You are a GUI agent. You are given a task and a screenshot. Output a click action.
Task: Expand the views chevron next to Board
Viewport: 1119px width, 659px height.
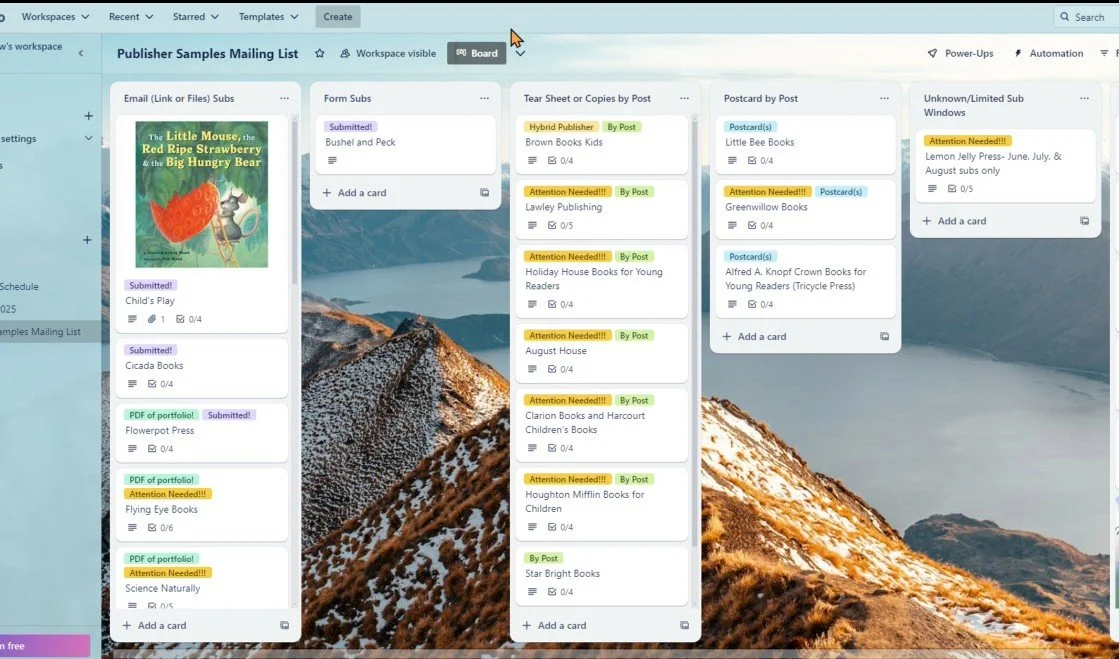[520, 54]
